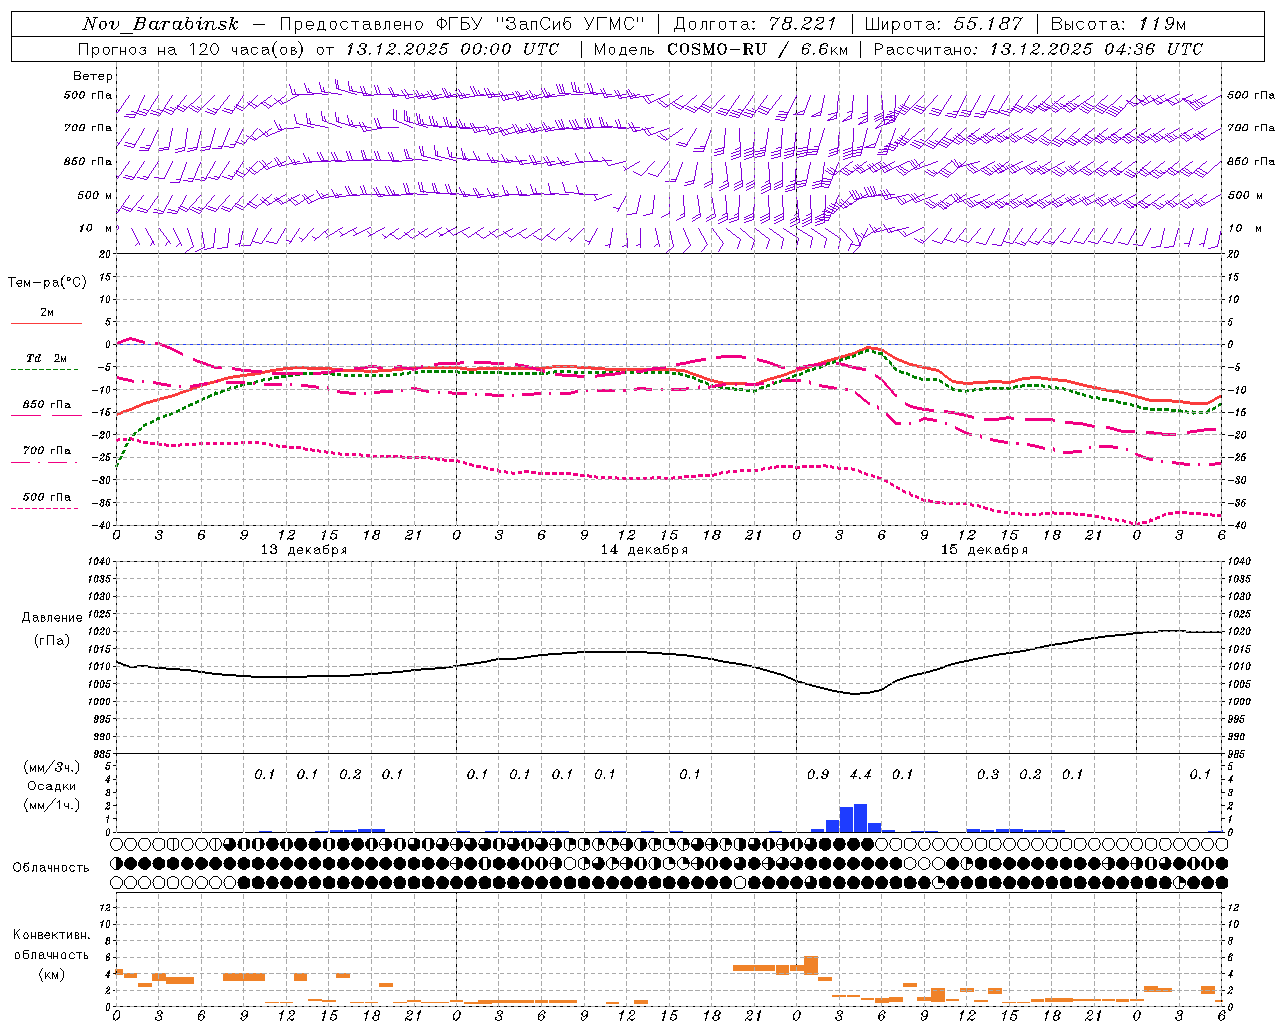Image resolution: width=1280 pixels, height=1024 pixels.
Task: Click the computed time Рассчитано: 13.12.2025 04:36 UTC
Action: click(1038, 49)
